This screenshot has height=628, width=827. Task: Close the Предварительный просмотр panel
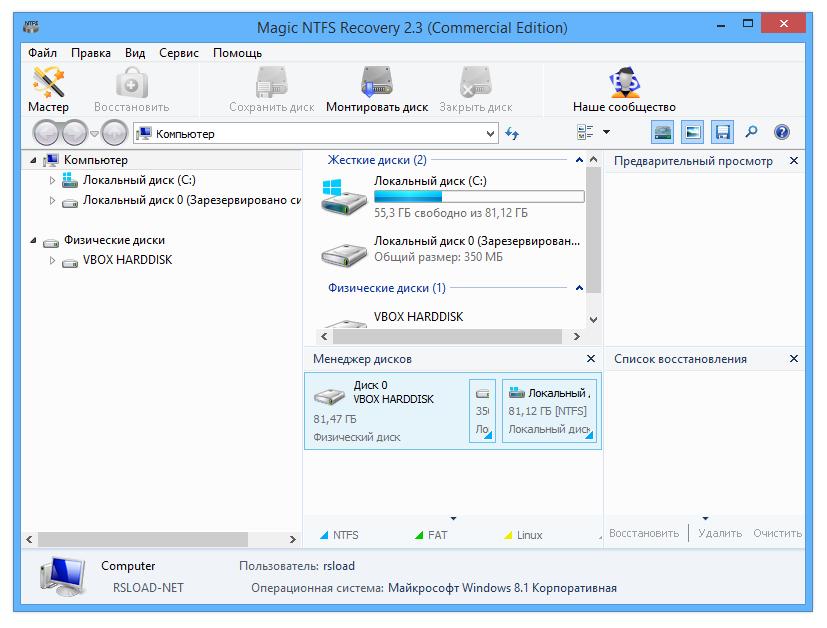(x=794, y=160)
